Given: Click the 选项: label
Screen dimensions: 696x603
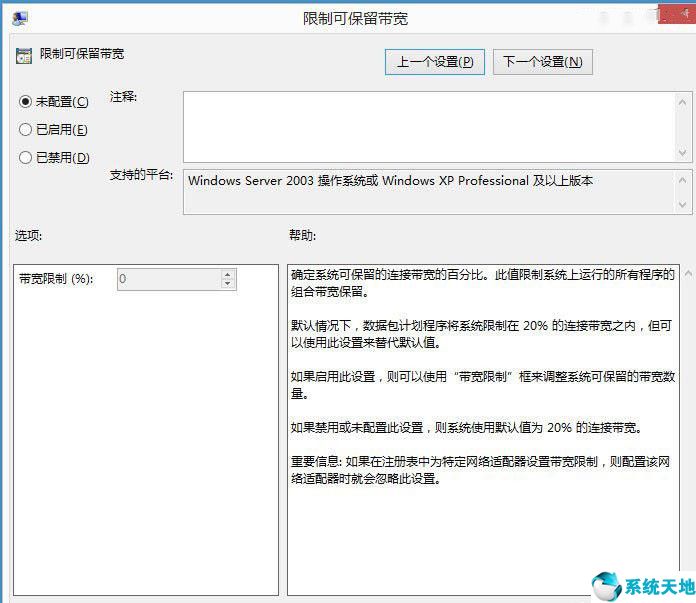Looking at the screenshot, I should tap(28, 235).
